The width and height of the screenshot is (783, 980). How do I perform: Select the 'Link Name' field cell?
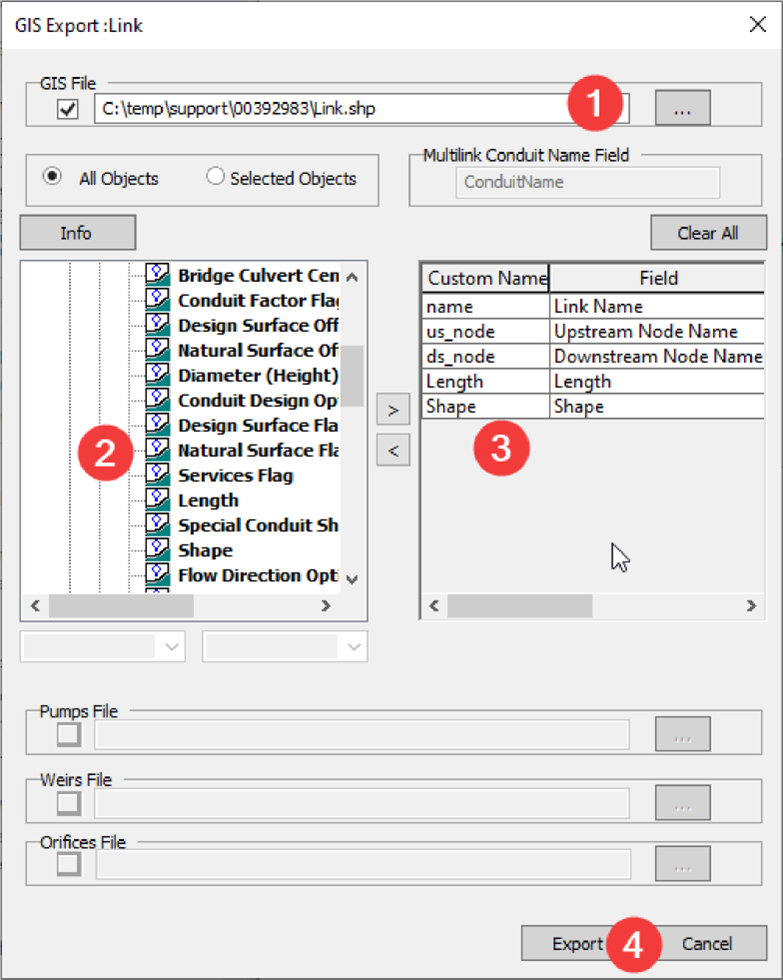657,307
